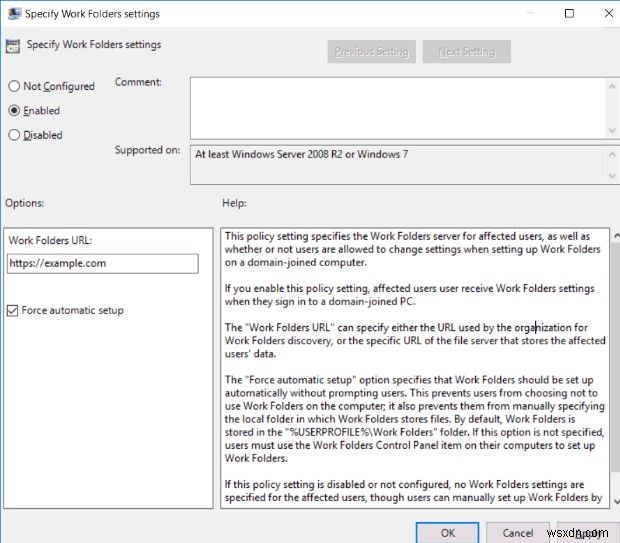Click the Cancel button

[518, 533]
